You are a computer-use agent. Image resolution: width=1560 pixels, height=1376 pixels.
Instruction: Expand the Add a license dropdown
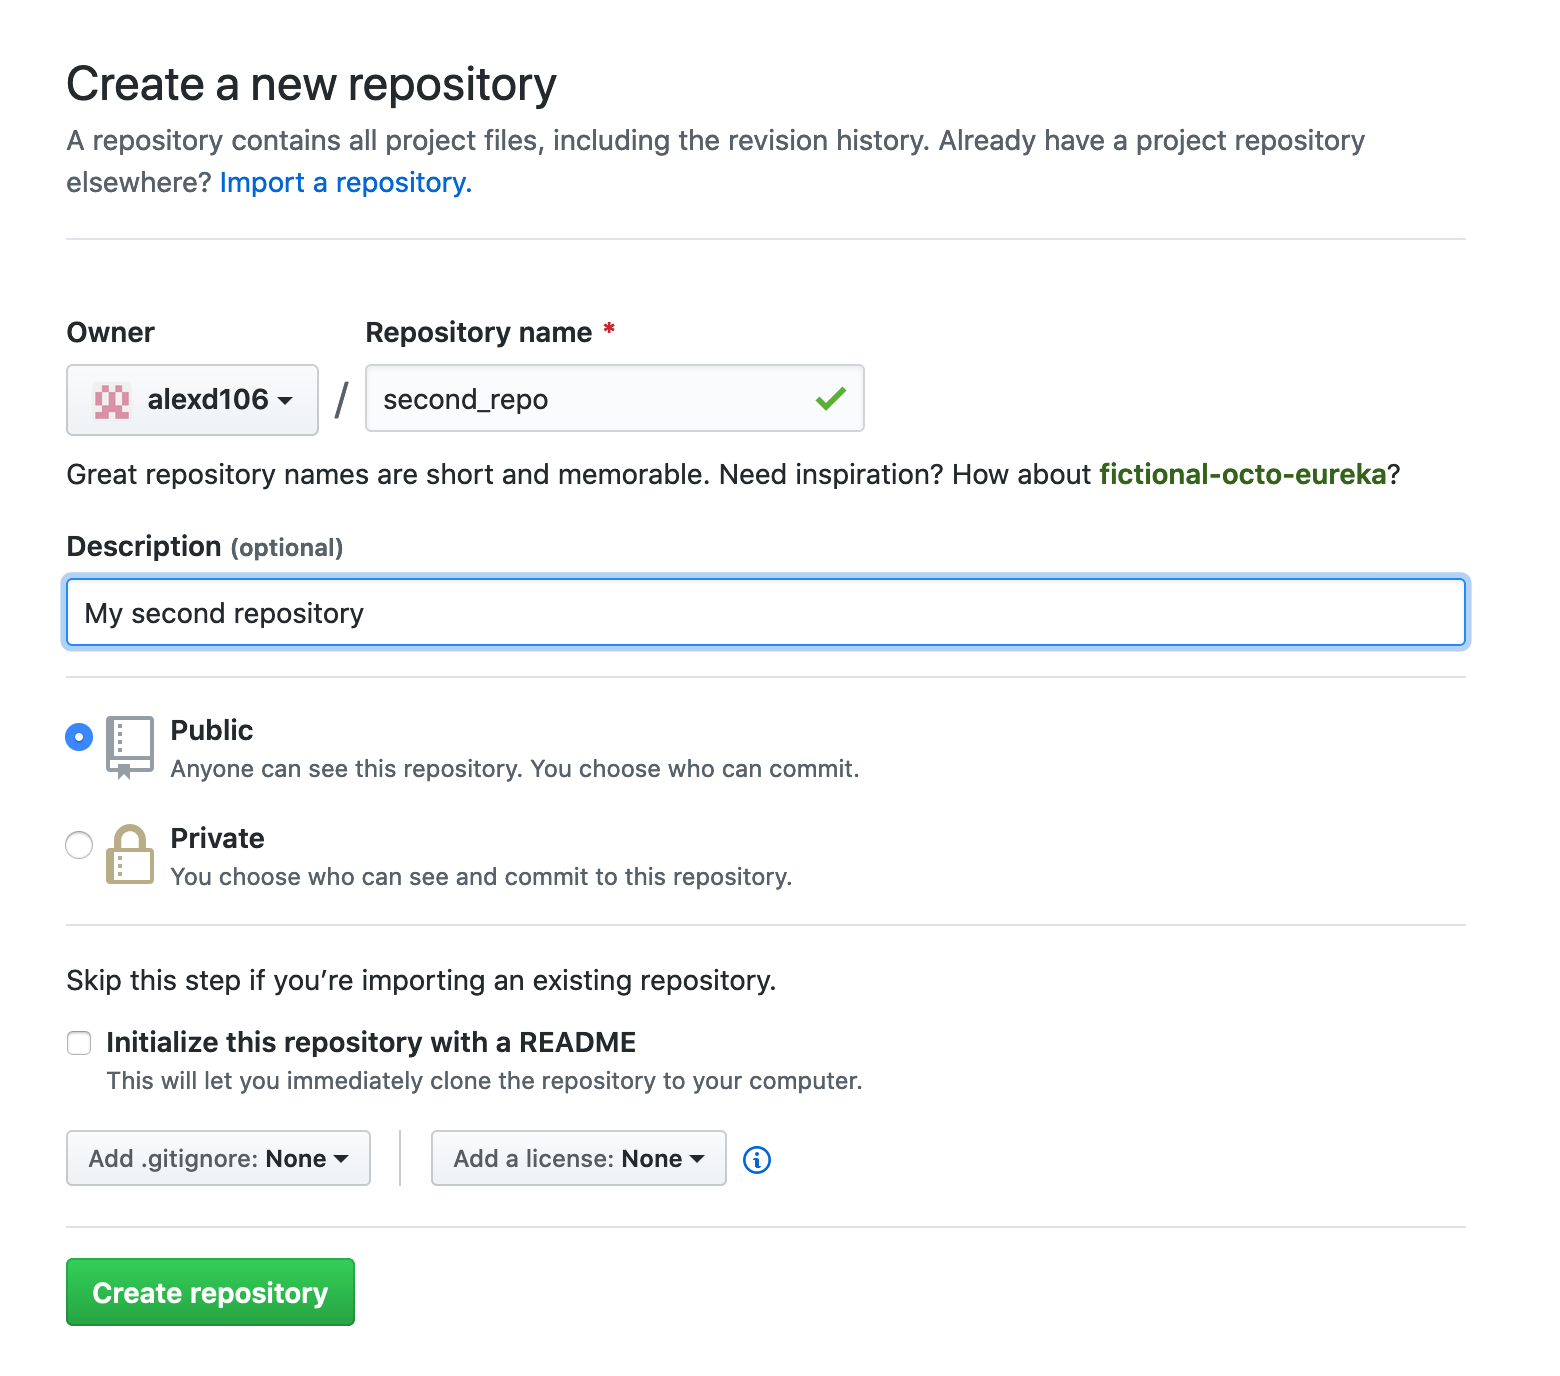(578, 1158)
